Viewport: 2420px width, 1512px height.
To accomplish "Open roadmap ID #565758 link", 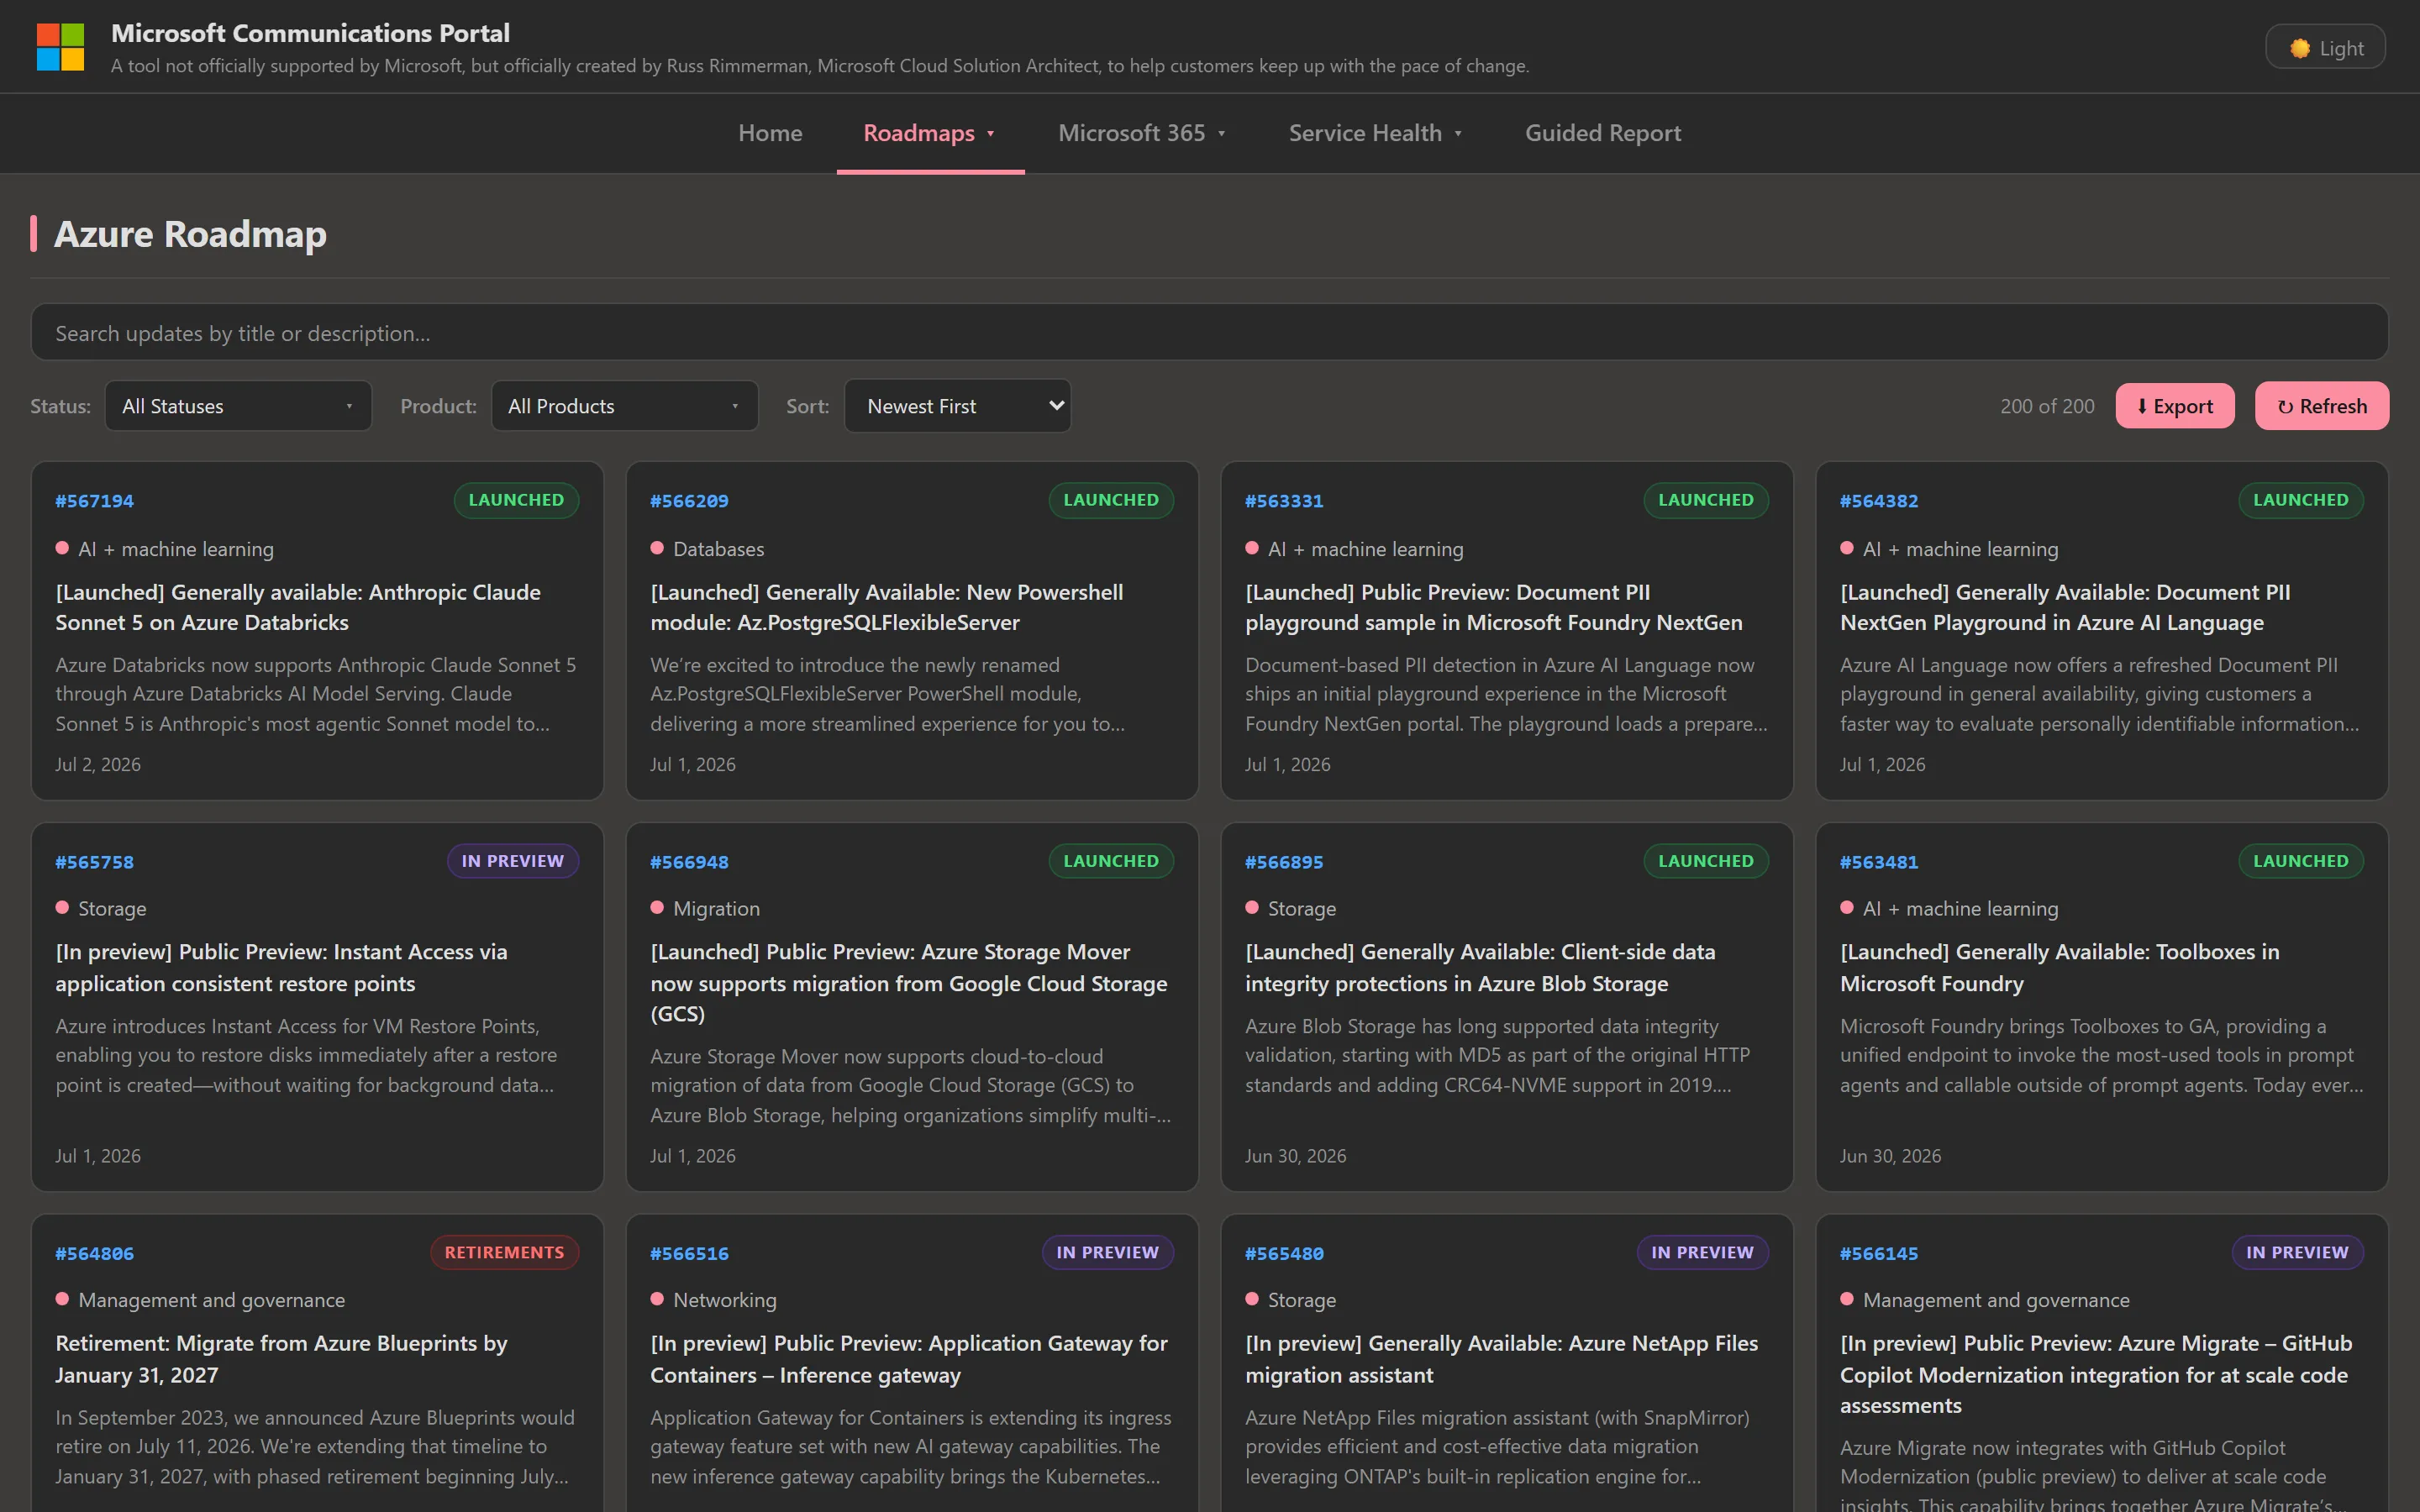I will click(94, 862).
